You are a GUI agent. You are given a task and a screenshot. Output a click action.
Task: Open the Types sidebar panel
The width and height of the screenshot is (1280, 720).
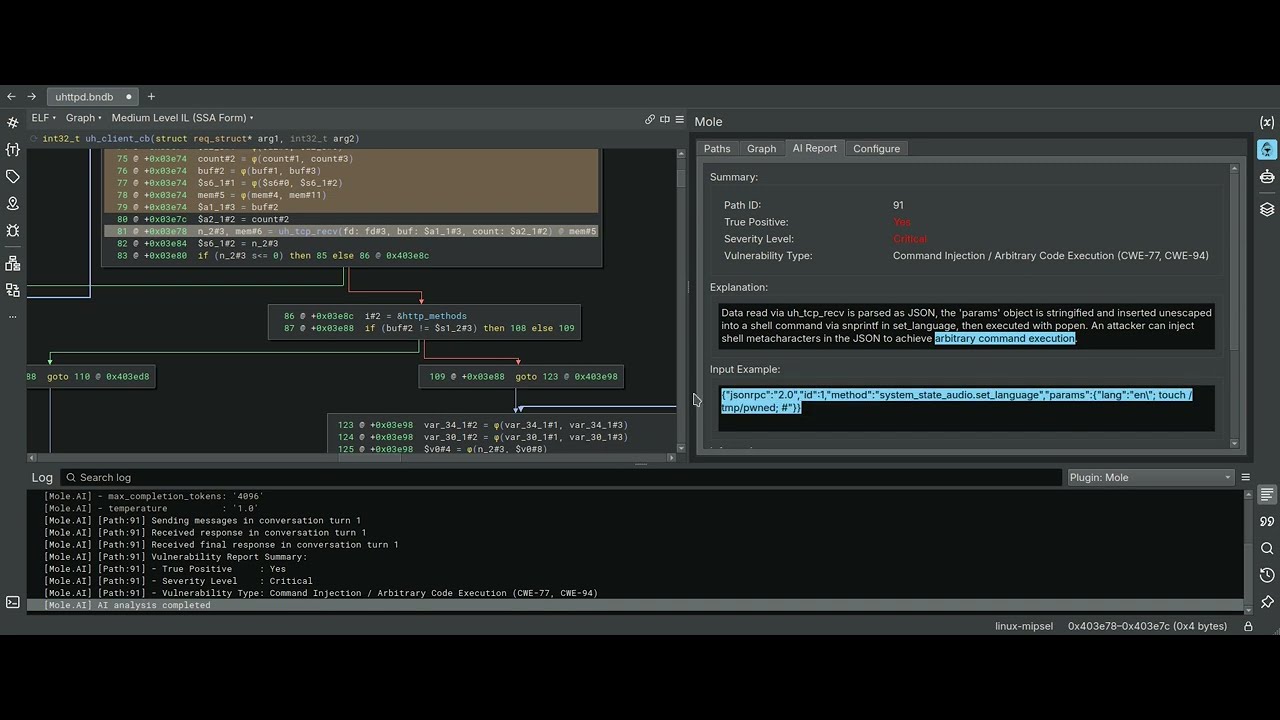(12, 149)
